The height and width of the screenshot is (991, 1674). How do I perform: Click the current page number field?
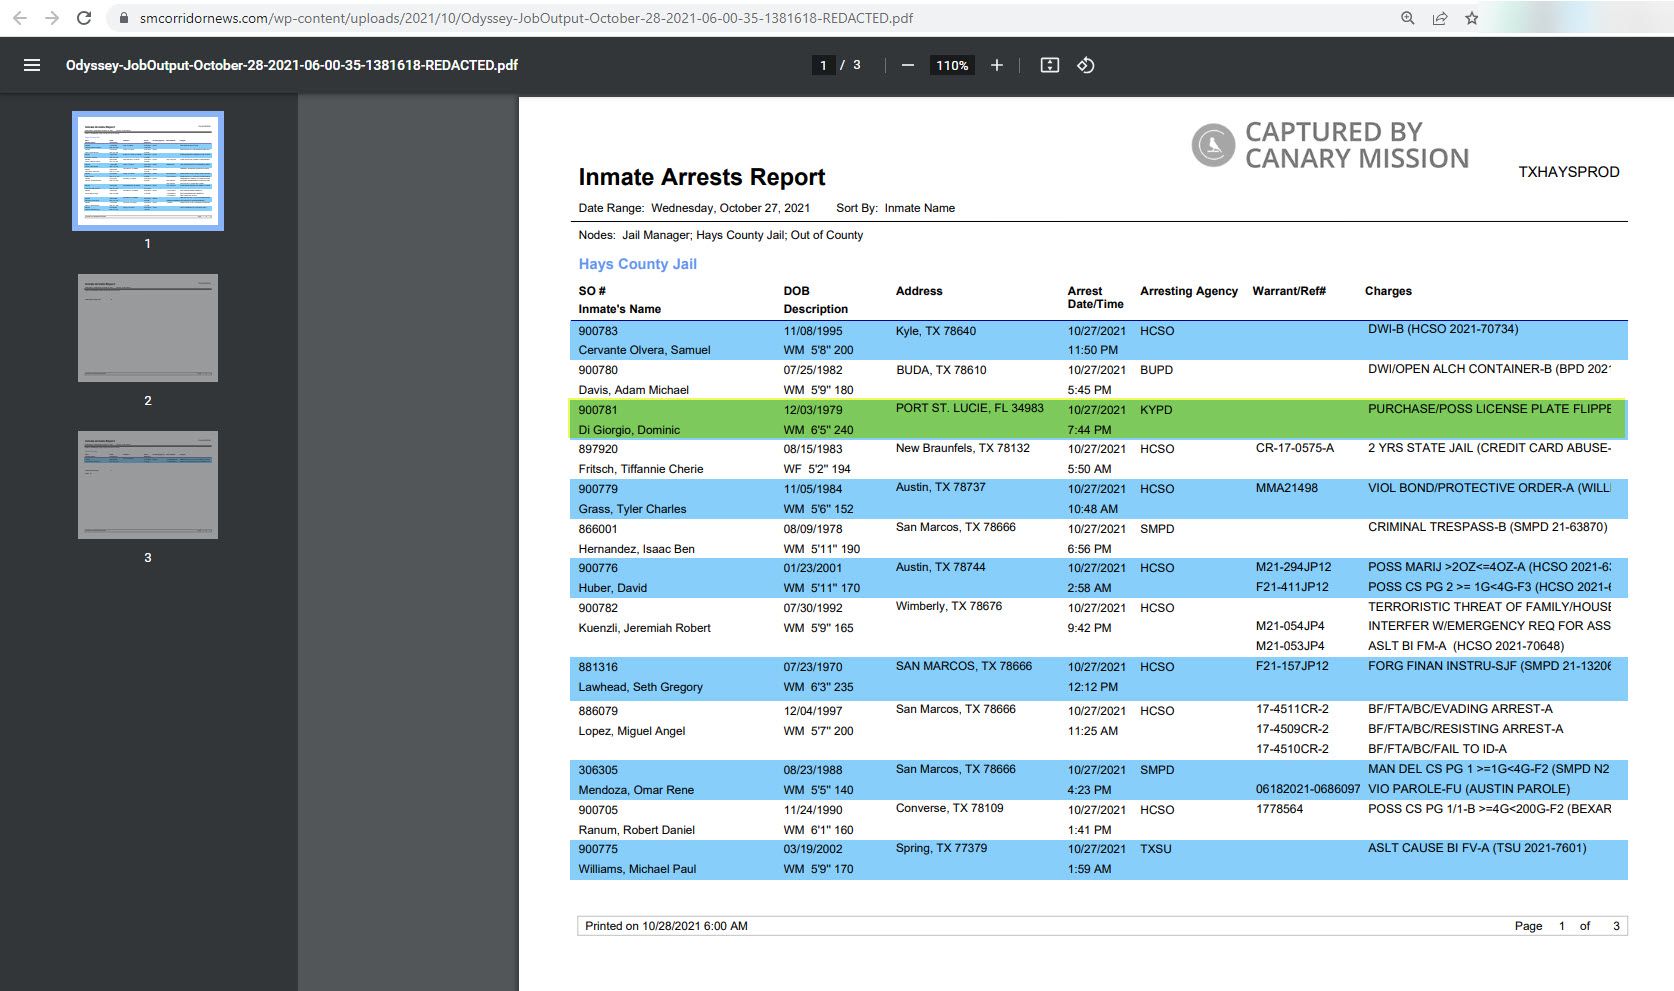(823, 65)
